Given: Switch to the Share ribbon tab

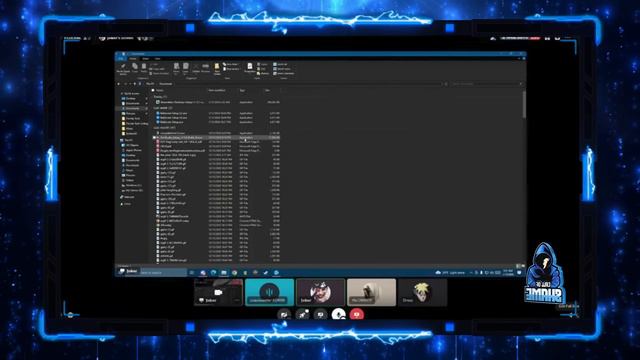Looking at the screenshot, I should click(x=145, y=59).
